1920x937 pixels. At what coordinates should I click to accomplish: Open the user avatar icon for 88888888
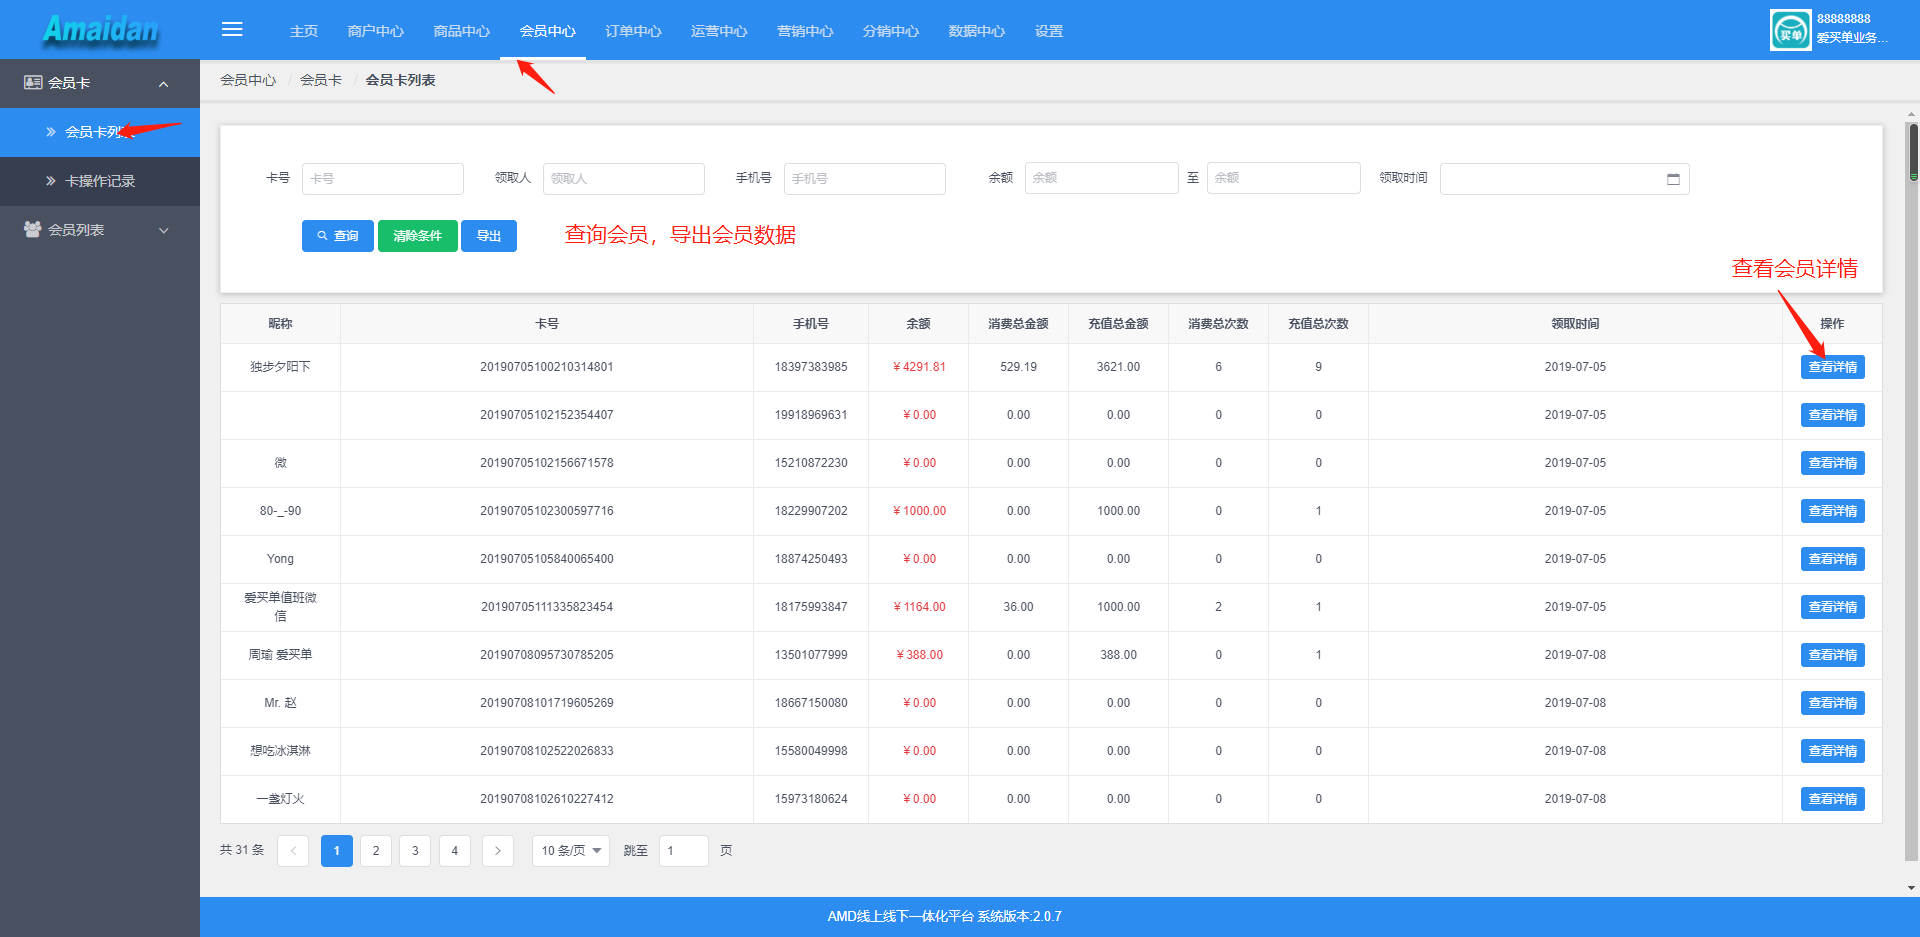[x=1790, y=30]
